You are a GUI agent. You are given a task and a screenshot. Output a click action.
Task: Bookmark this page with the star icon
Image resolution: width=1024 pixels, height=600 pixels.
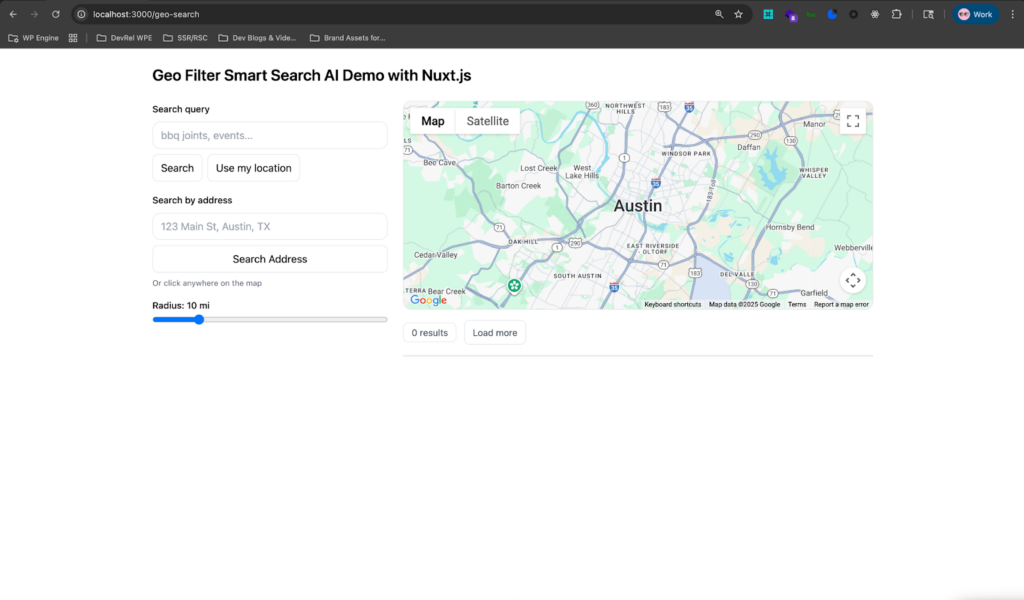[738, 14]
